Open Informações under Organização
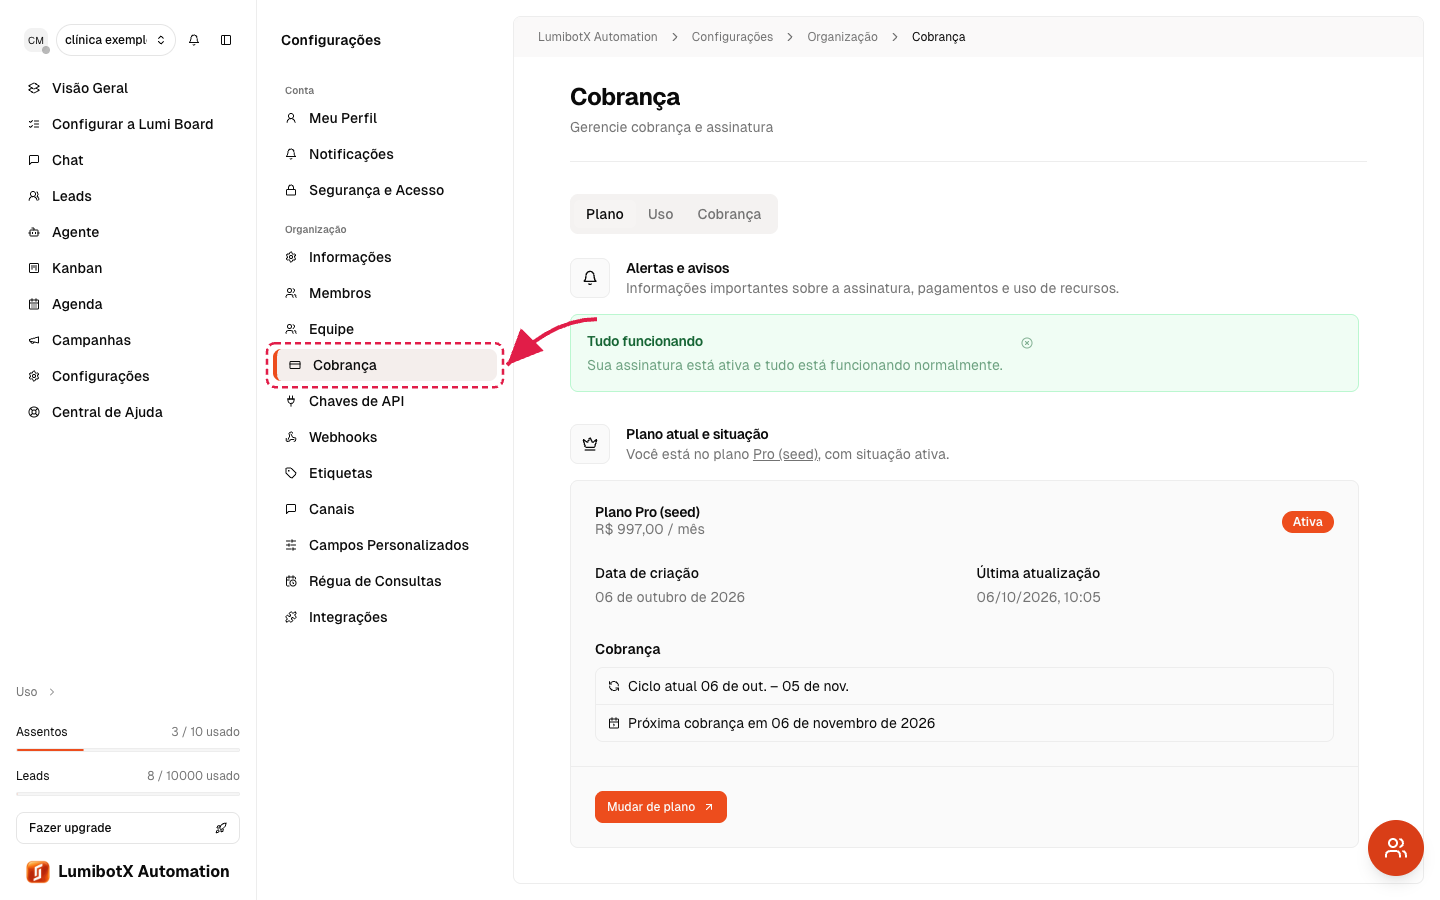Screen dimensions: 1440x900 click(x=385, y=257)
